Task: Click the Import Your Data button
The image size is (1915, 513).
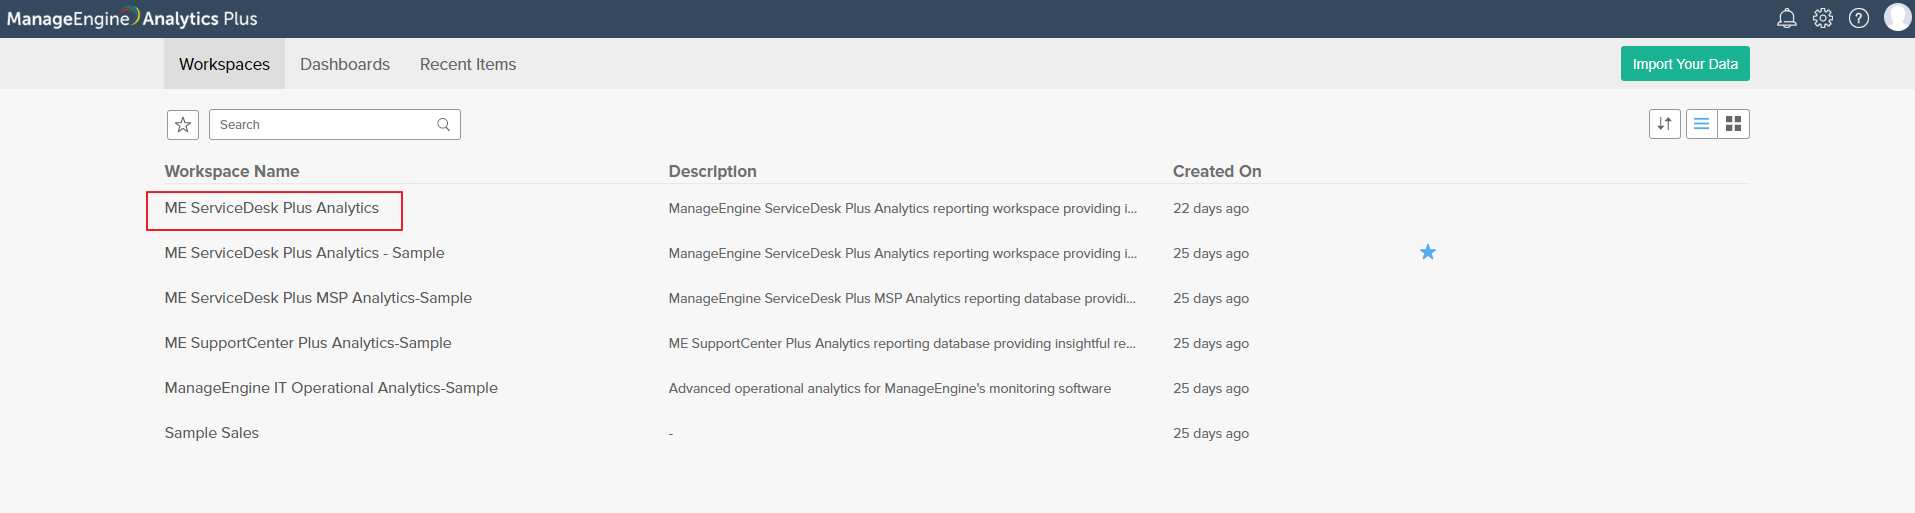Action: tap(1685, 64)
